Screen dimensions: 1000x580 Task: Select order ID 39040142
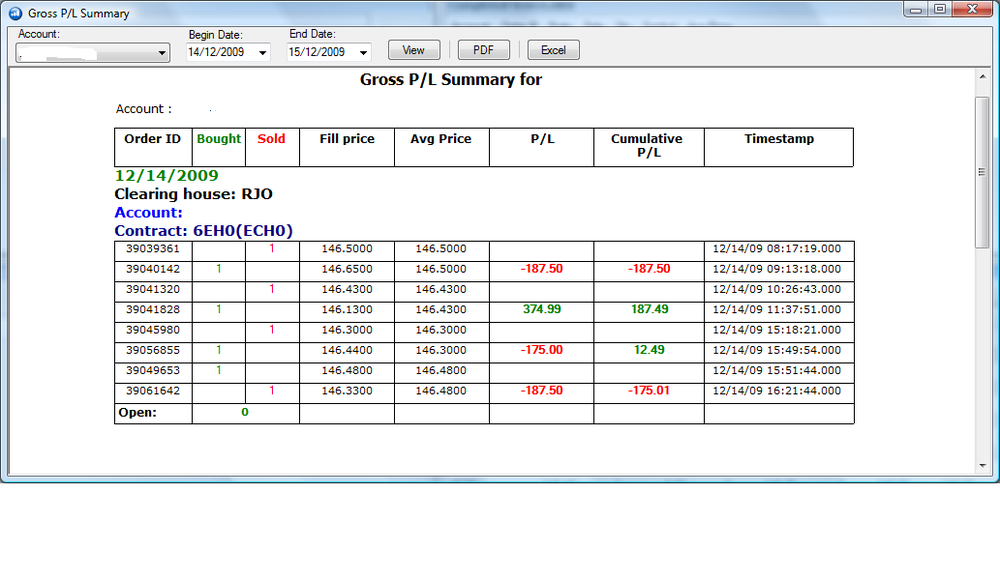pos(152,269)
